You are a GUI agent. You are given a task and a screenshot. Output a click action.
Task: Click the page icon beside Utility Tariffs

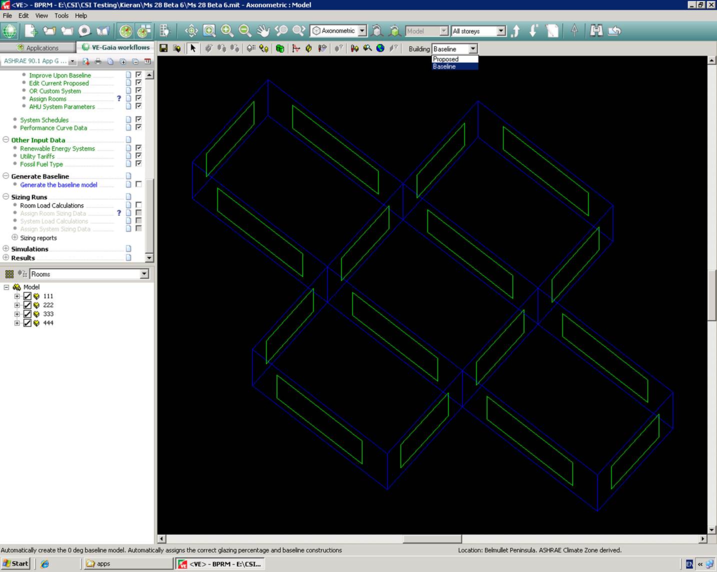coord(128,156)
